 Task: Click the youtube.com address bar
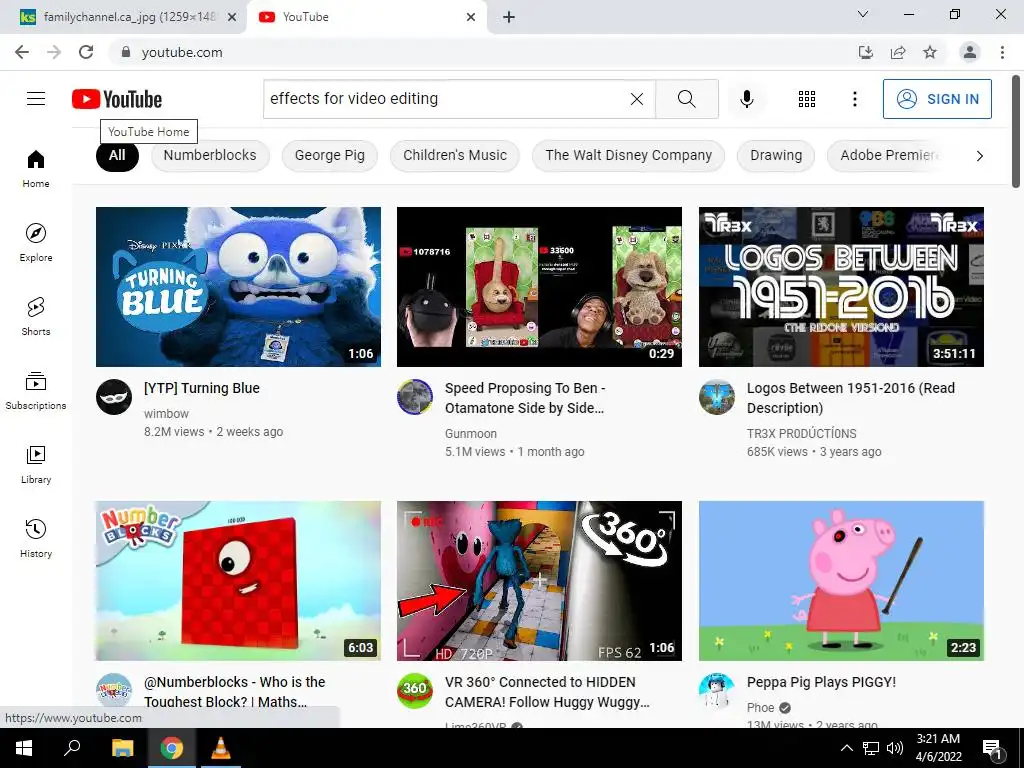(483, 52)
